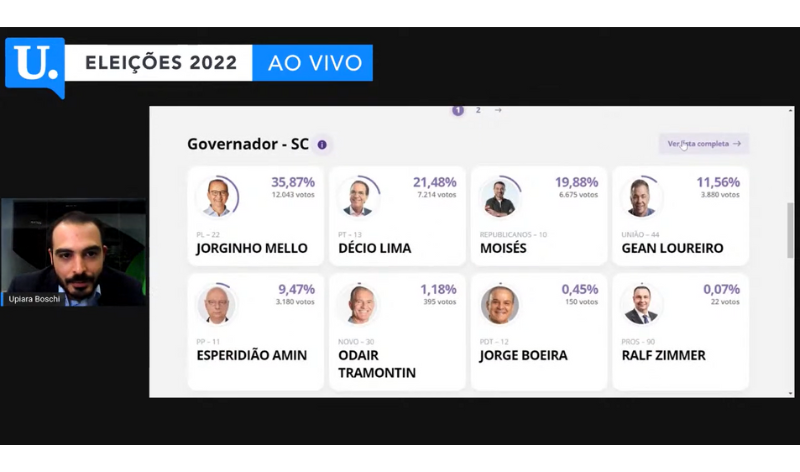Image resolution: width=800 pixels, height=472 pixels.
Task: Click the AO VIVO live badge
Action: pos(313,64)
